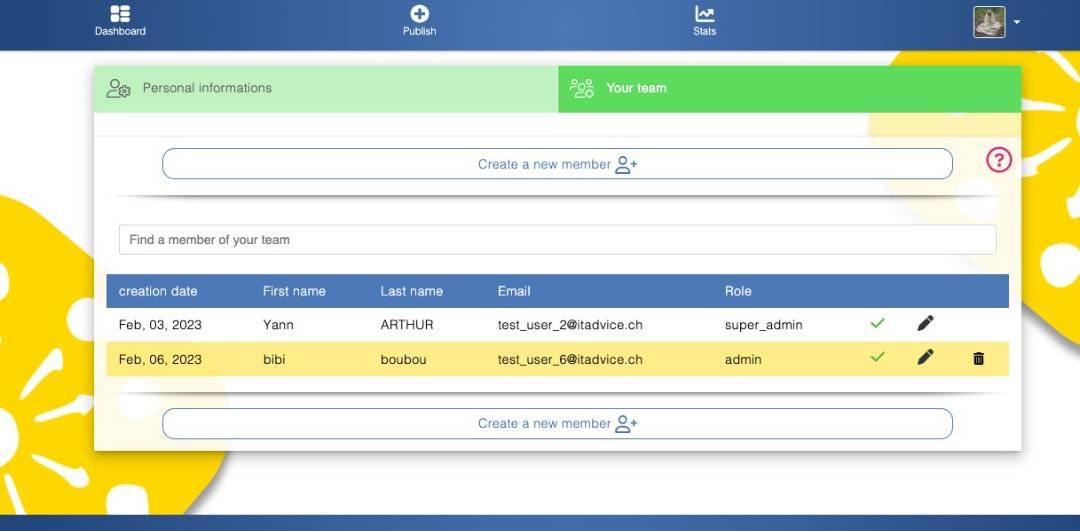Click the Publish plus icon
This screenshot has width=1080, height=531.
pos(419,14)
